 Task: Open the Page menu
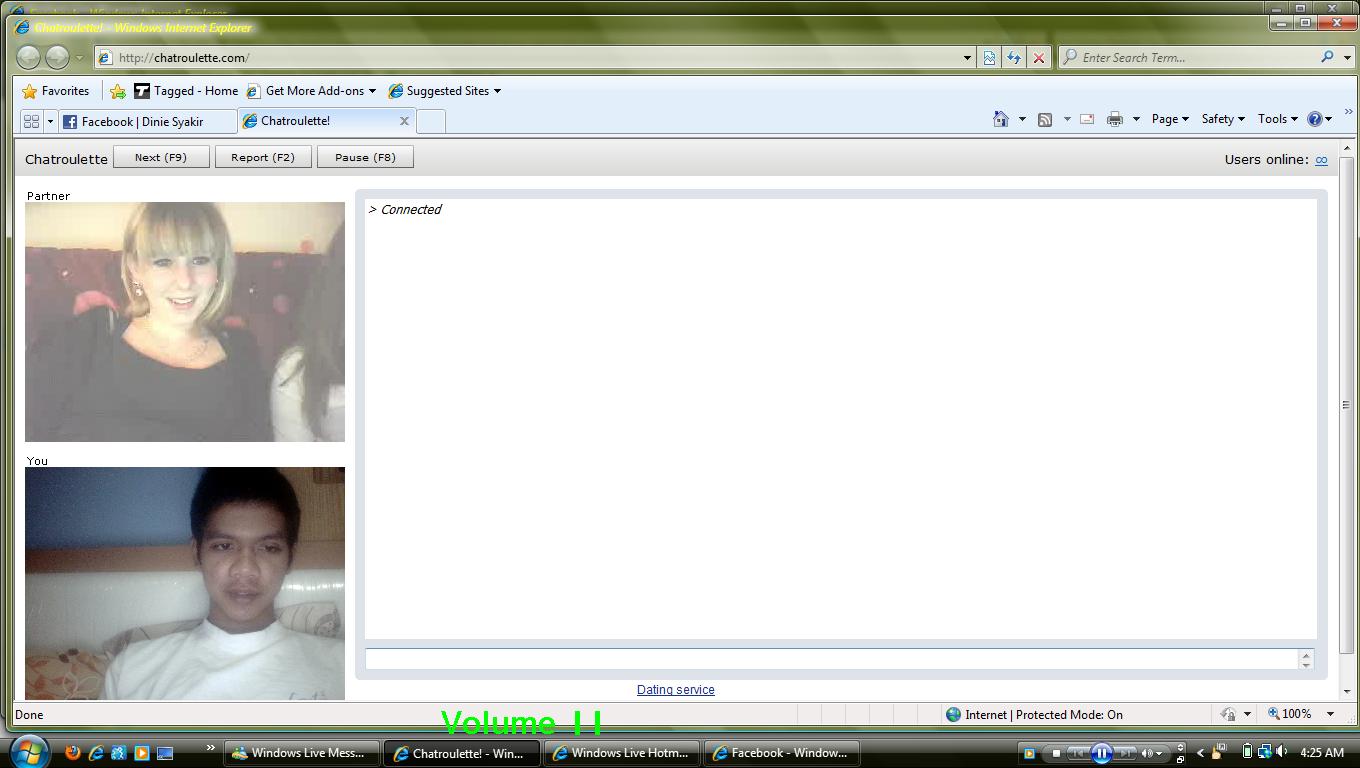click(1170, 119)
